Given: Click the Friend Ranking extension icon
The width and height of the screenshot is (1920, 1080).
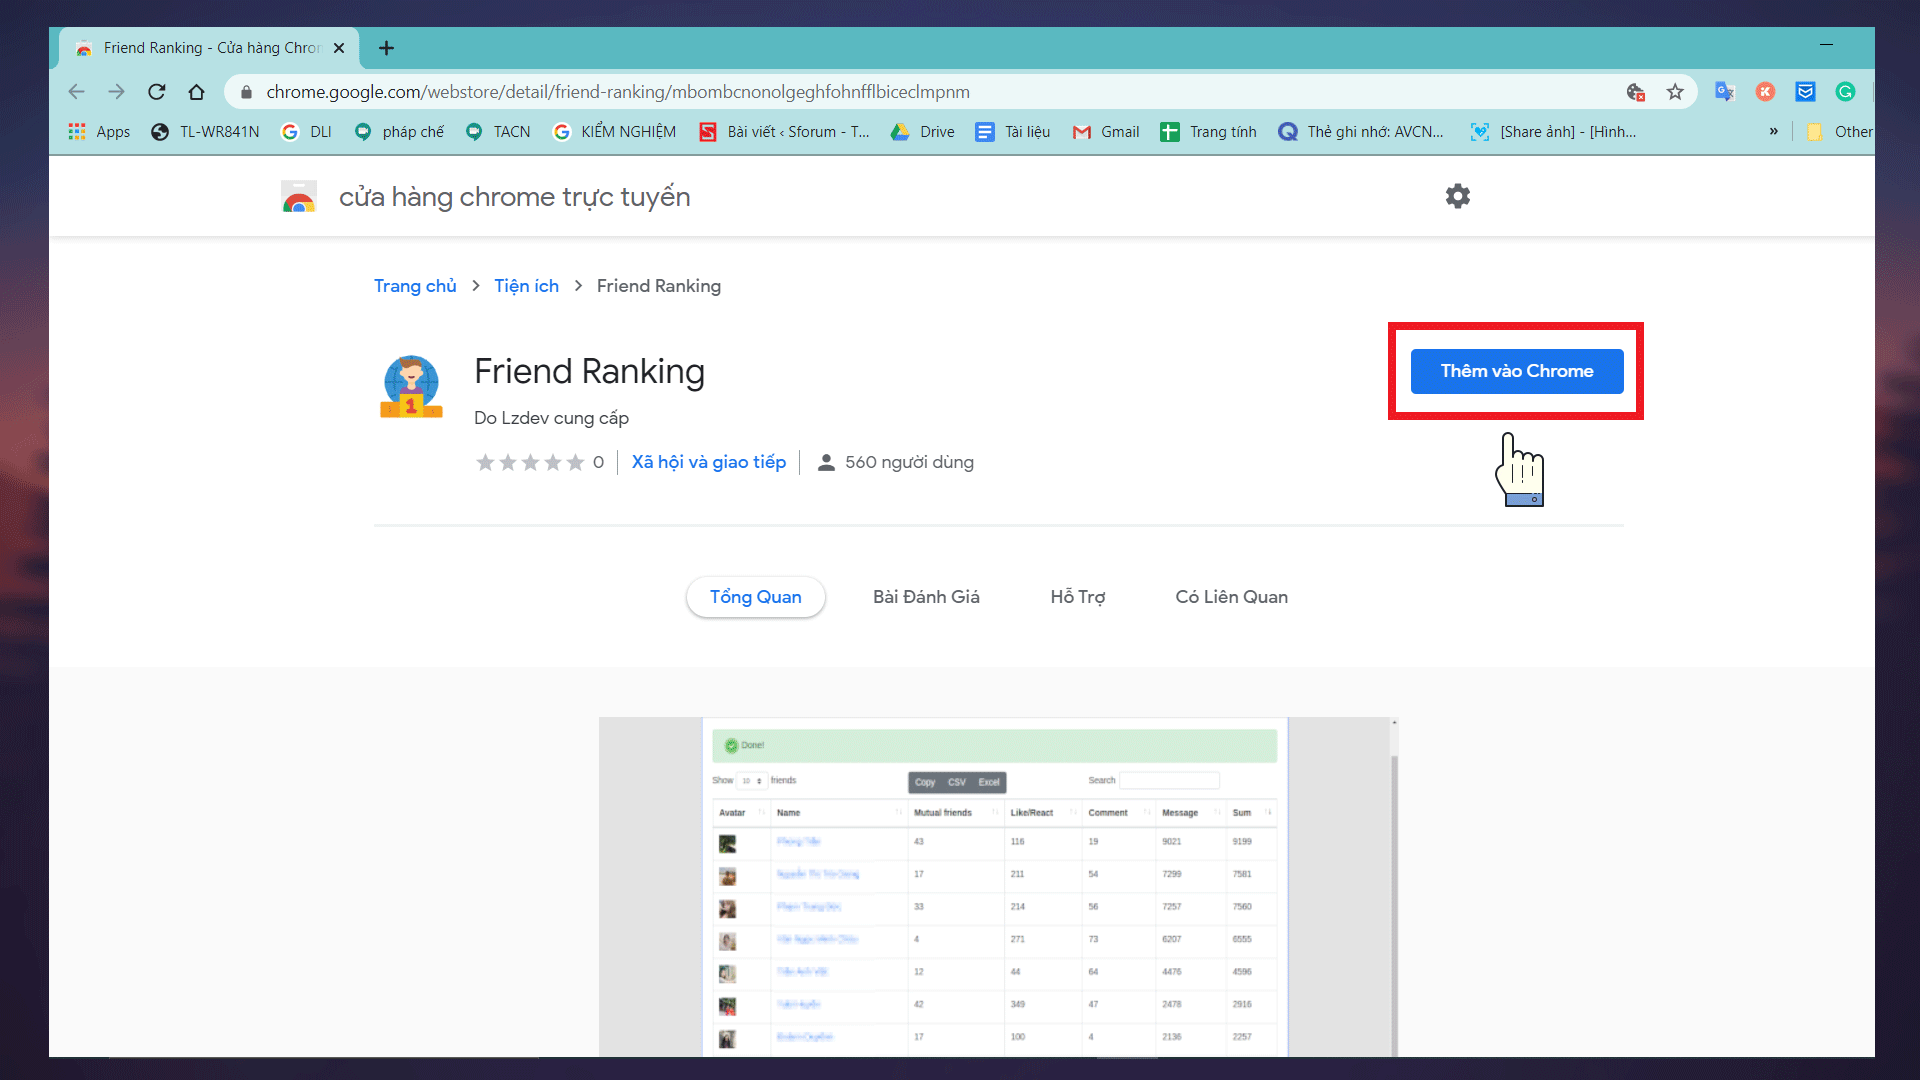Looking at the screenshot, I should (x=411, y=386).
